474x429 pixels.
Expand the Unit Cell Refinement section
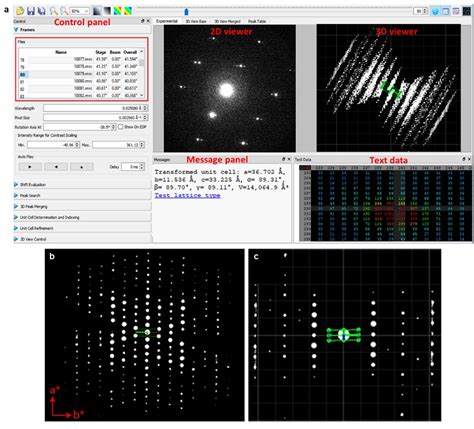[36, 228]
